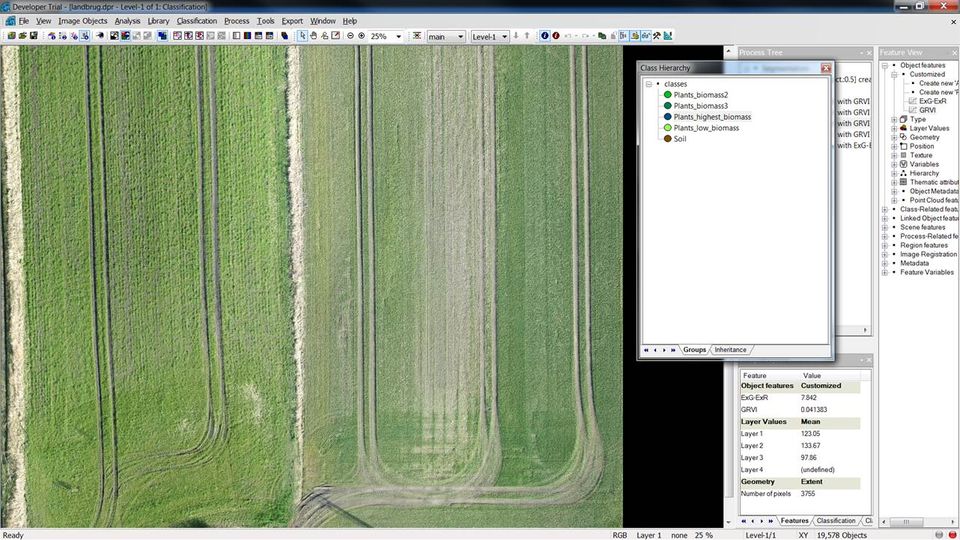Click the save project floppy disk icon
The height and width of the screenshot is (540, 960).
point(34,36)
